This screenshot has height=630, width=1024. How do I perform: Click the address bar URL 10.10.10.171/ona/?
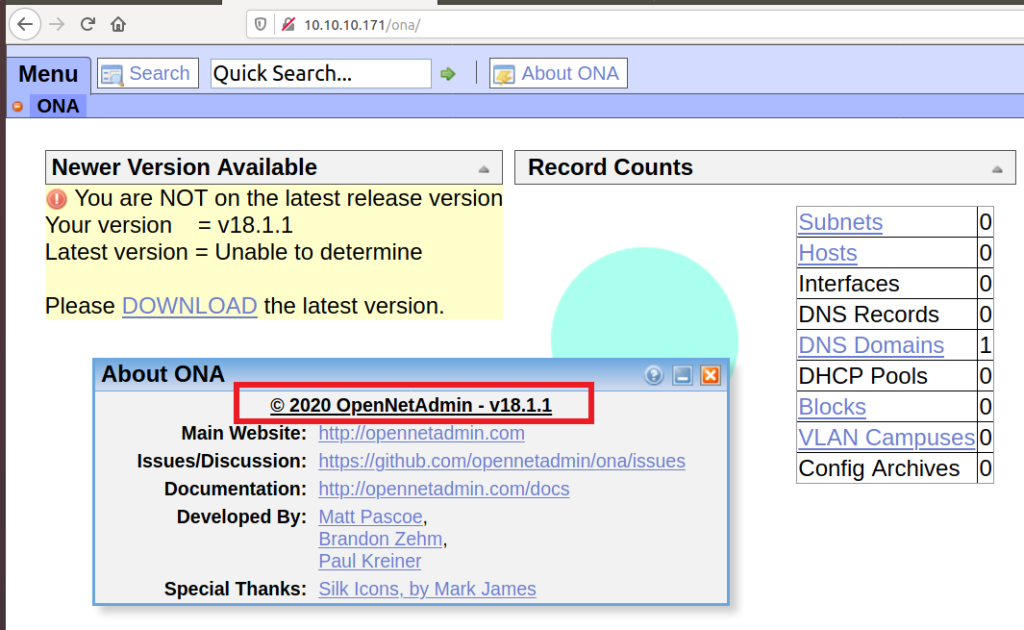[x=362, y=25]
